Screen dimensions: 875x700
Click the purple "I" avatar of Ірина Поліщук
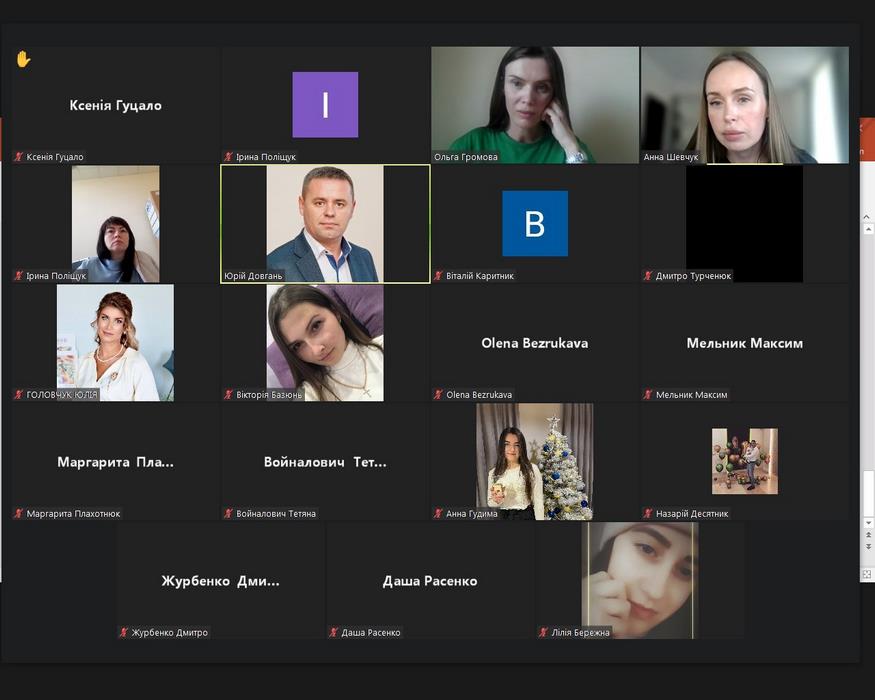click(325, 104)
